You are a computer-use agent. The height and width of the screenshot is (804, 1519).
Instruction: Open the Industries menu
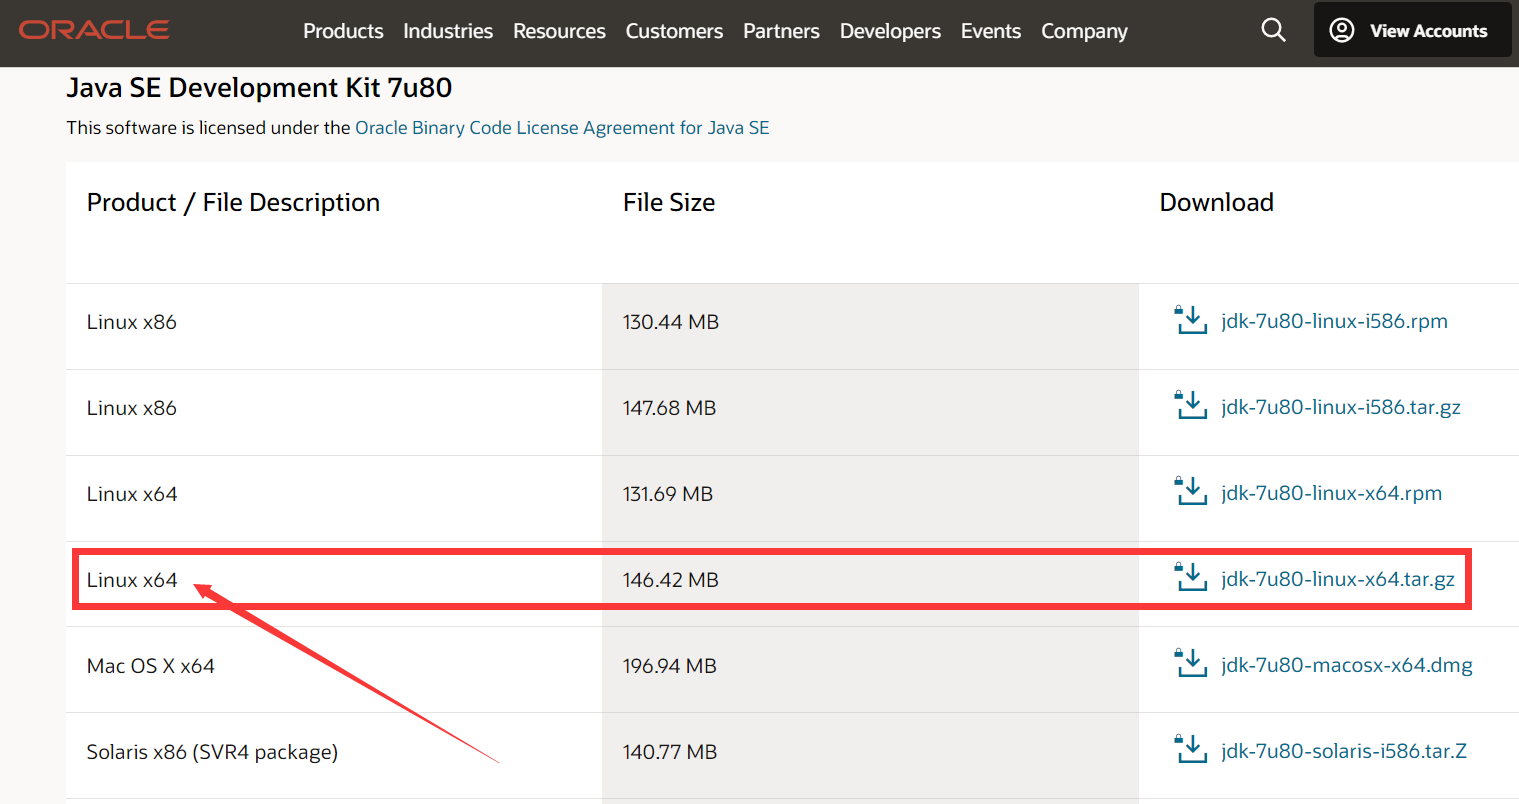tap(448, 31)
